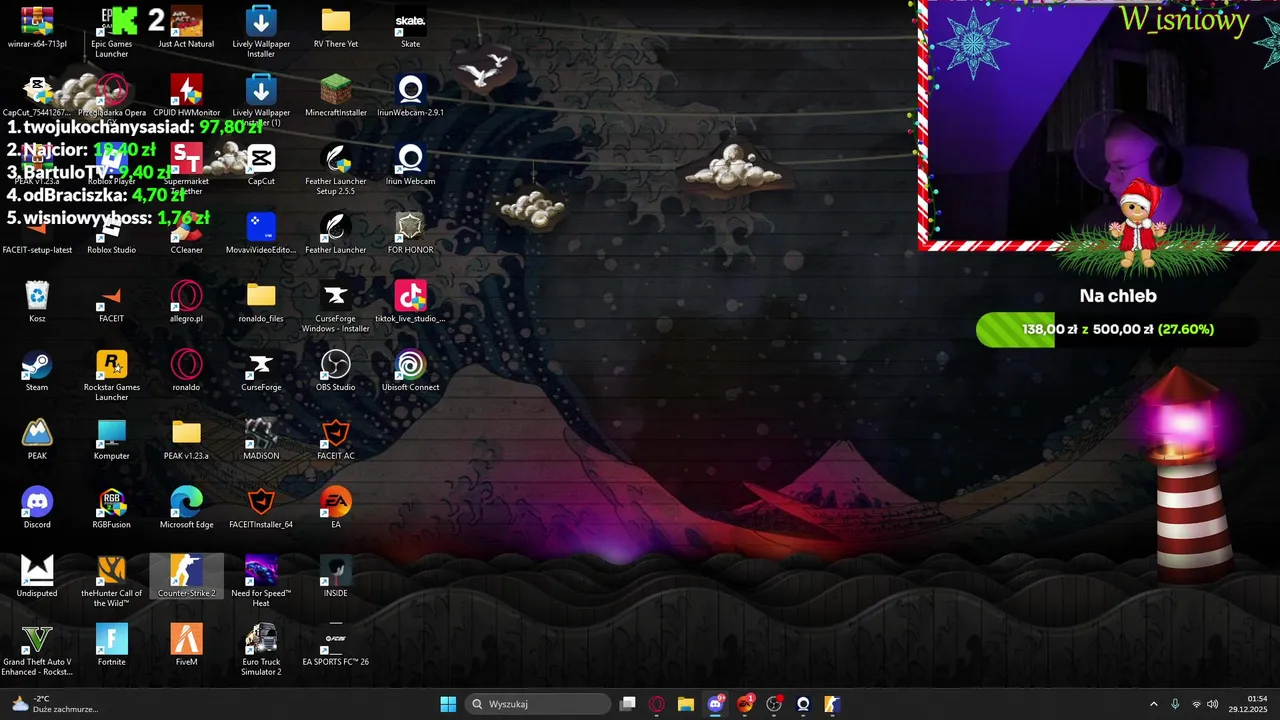The width and height of the screenshot is (1280, 720).
Task: Select the MinecraftInstaller icon
Action: tap(336, 96)
